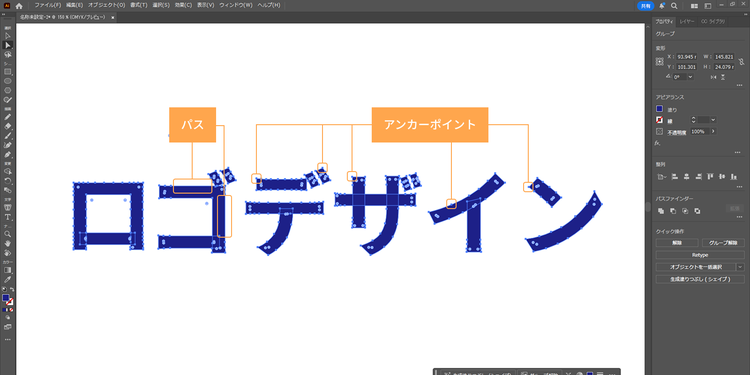The height and width of the screenshot is (375, 750).
Task: Open the notifications bell
Action: [662, 6]
